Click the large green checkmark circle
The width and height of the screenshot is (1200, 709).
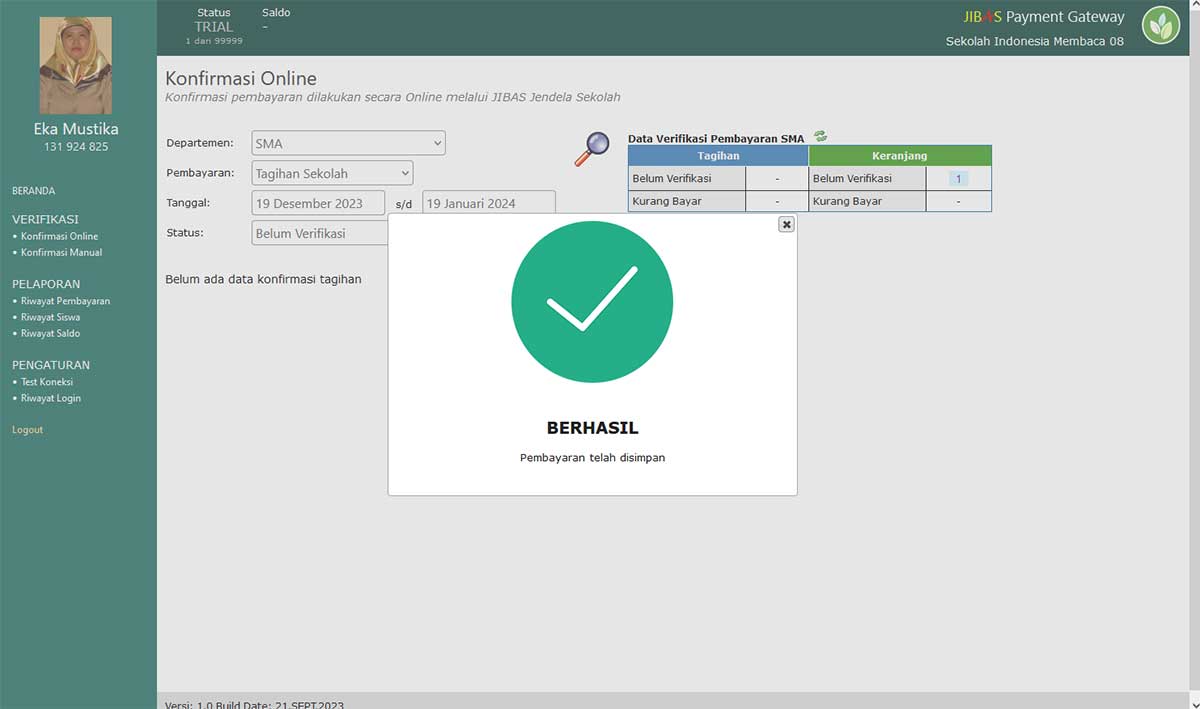(x=592, y=301)
